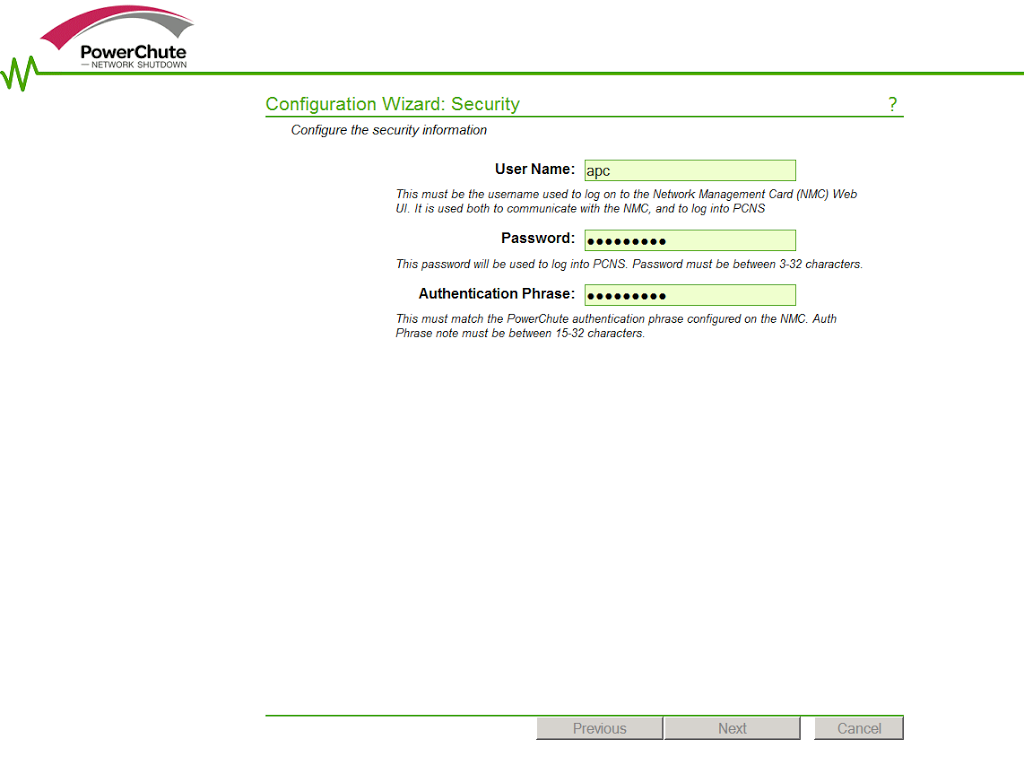
Task: Click the Password label
Action: pos(537,239)
